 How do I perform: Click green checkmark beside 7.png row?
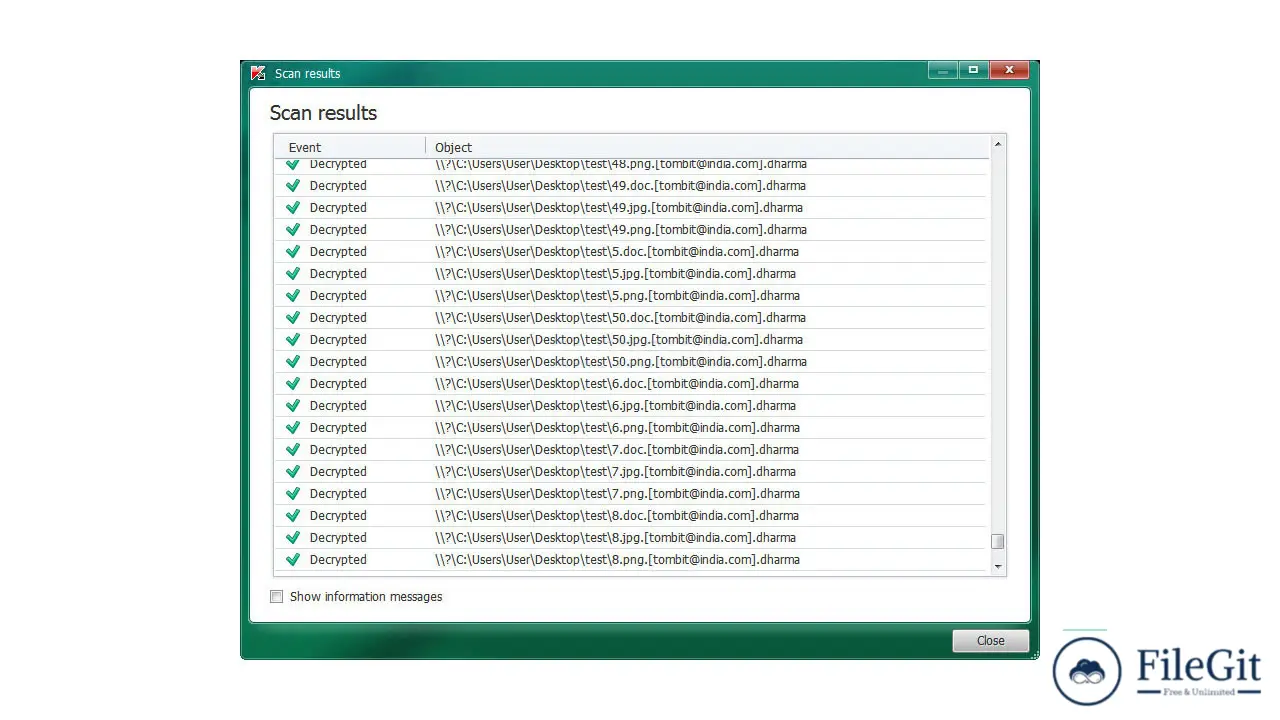[293, 493]
